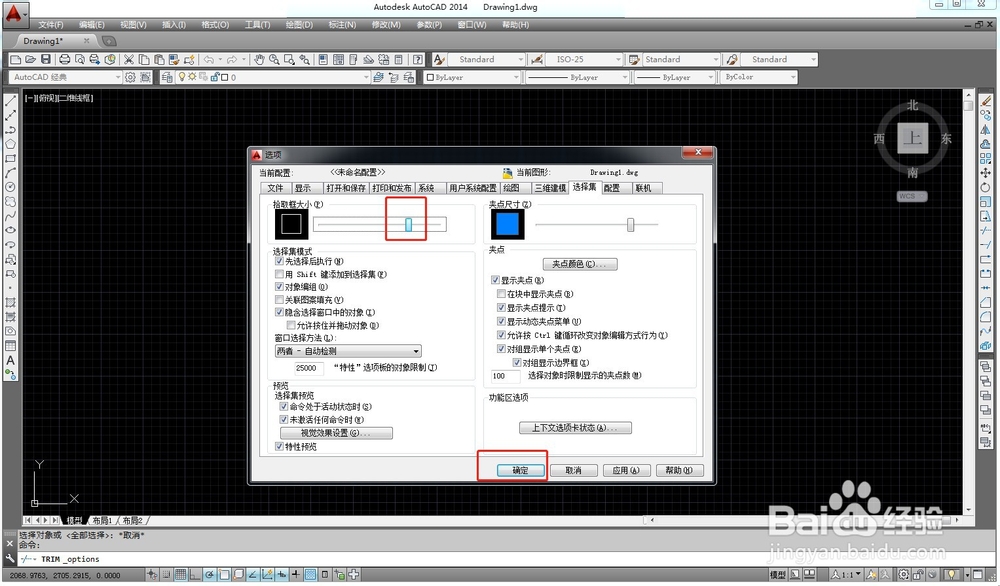Image resolution: width=1000 pixels, height=586 pixels.
Task: Toggle 先选择后执行 checkbox
Action: (x=279, y=261)
